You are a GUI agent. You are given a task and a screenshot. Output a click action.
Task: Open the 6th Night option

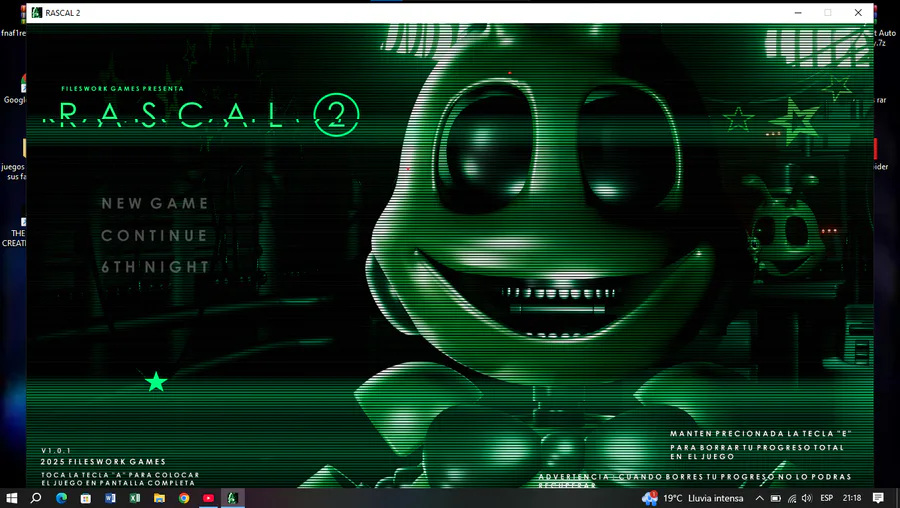156,267
